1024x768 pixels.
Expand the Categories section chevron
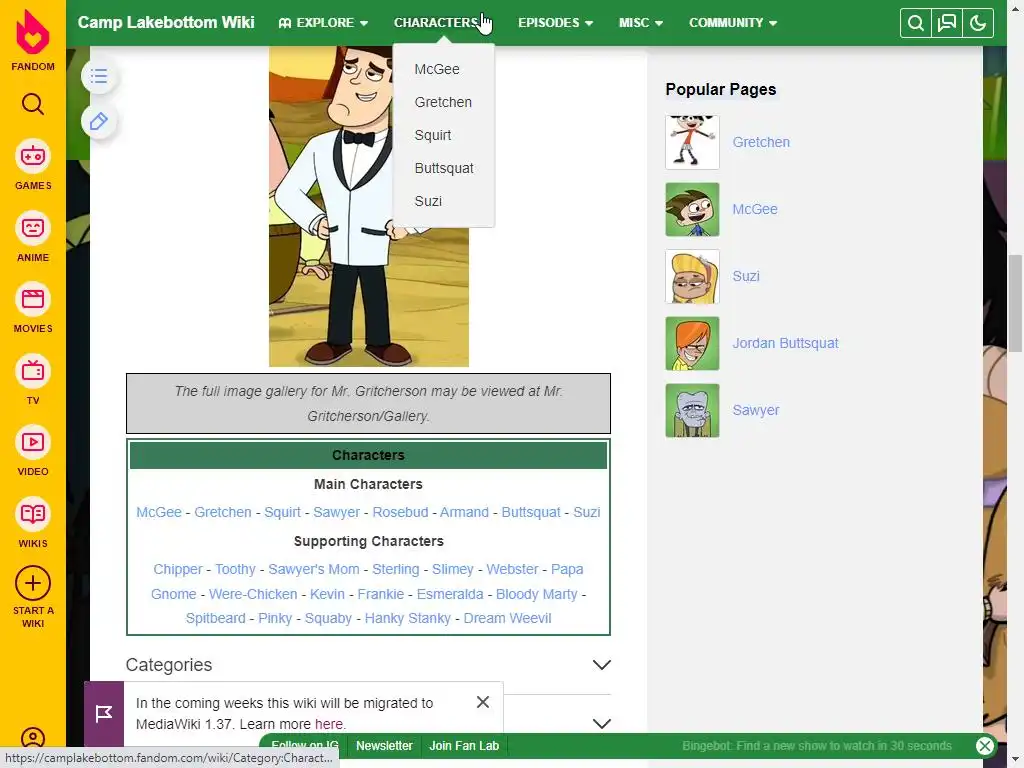601,665
